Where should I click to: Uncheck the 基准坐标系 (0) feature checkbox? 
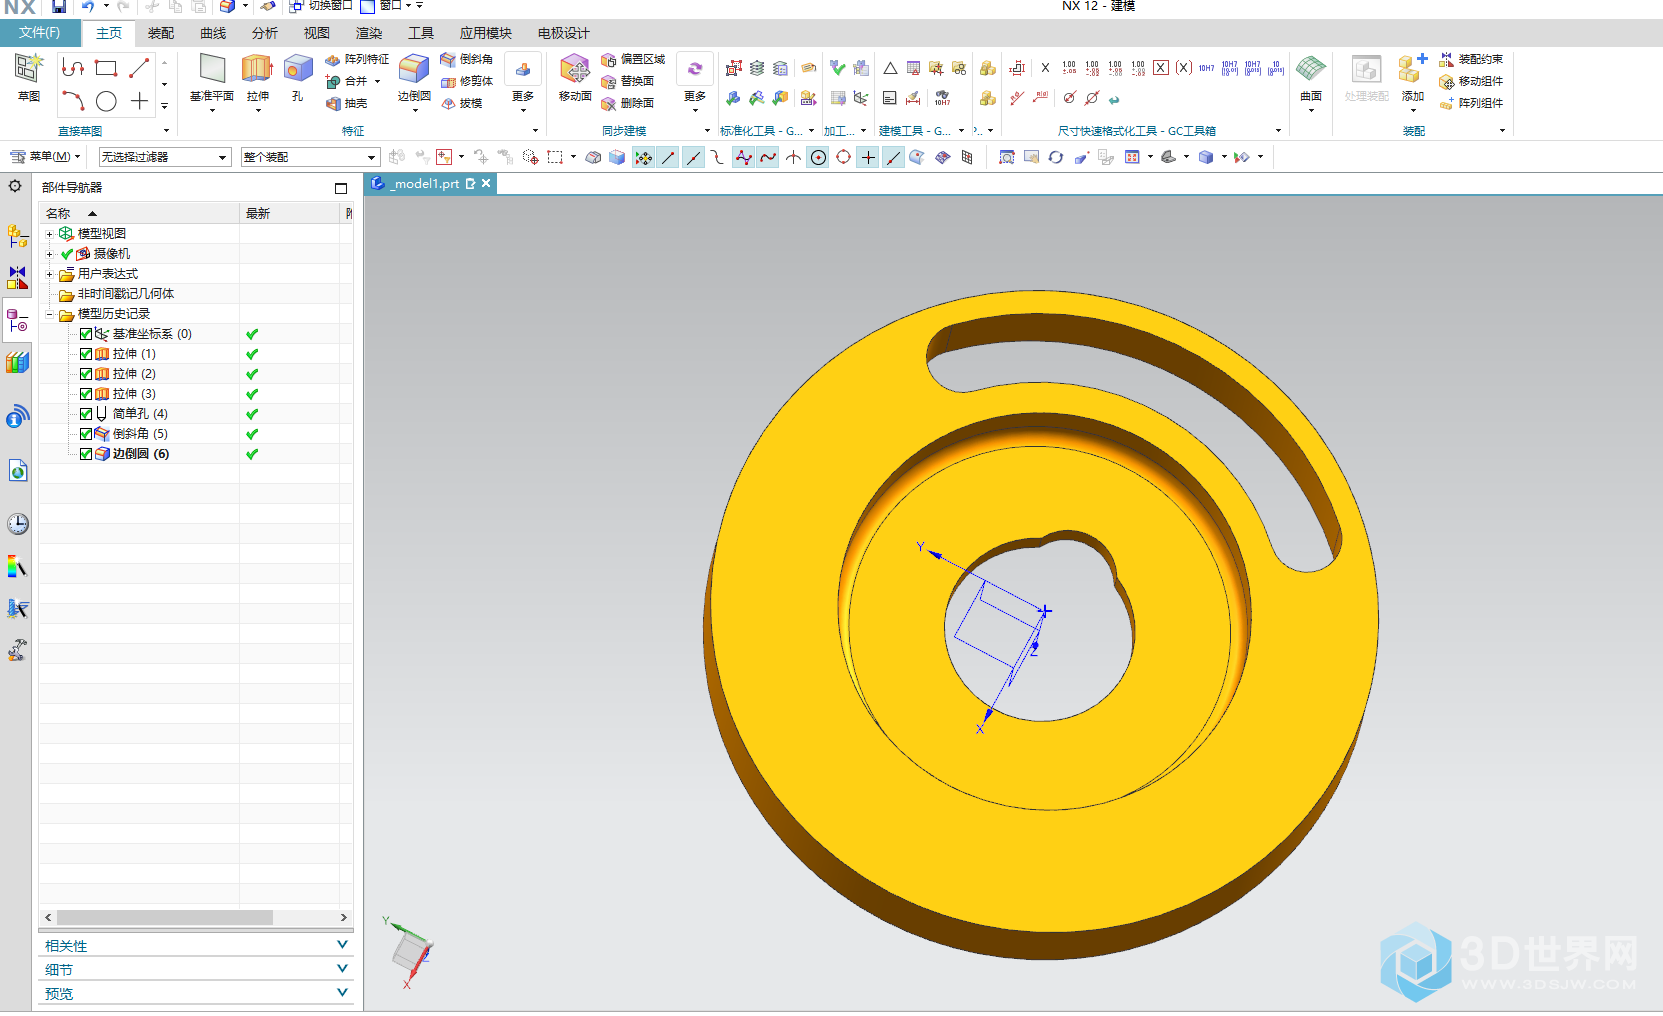pos(86,334)
